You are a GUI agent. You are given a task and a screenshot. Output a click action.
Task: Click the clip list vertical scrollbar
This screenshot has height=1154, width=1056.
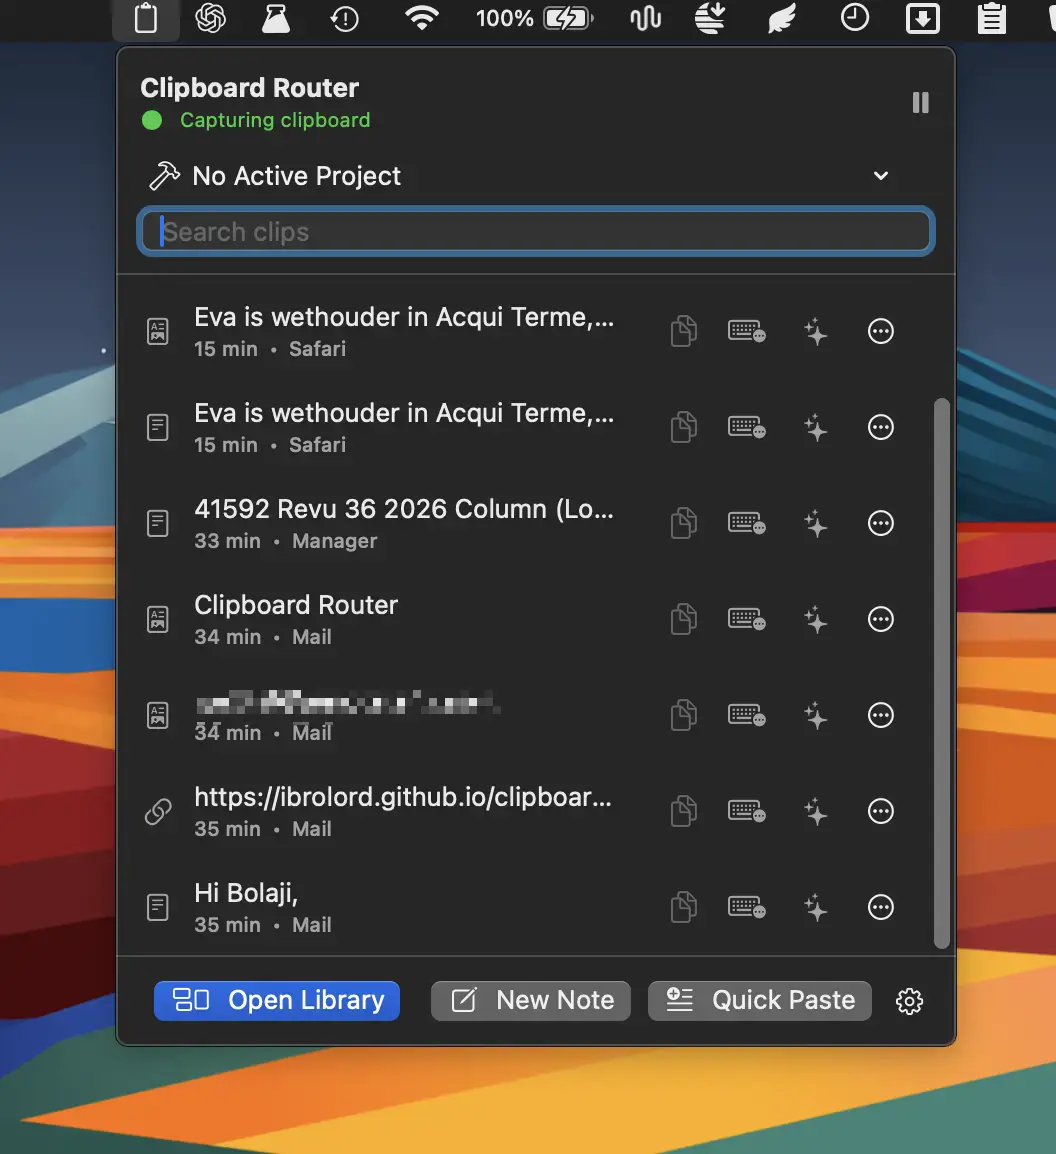coord(941,673)
